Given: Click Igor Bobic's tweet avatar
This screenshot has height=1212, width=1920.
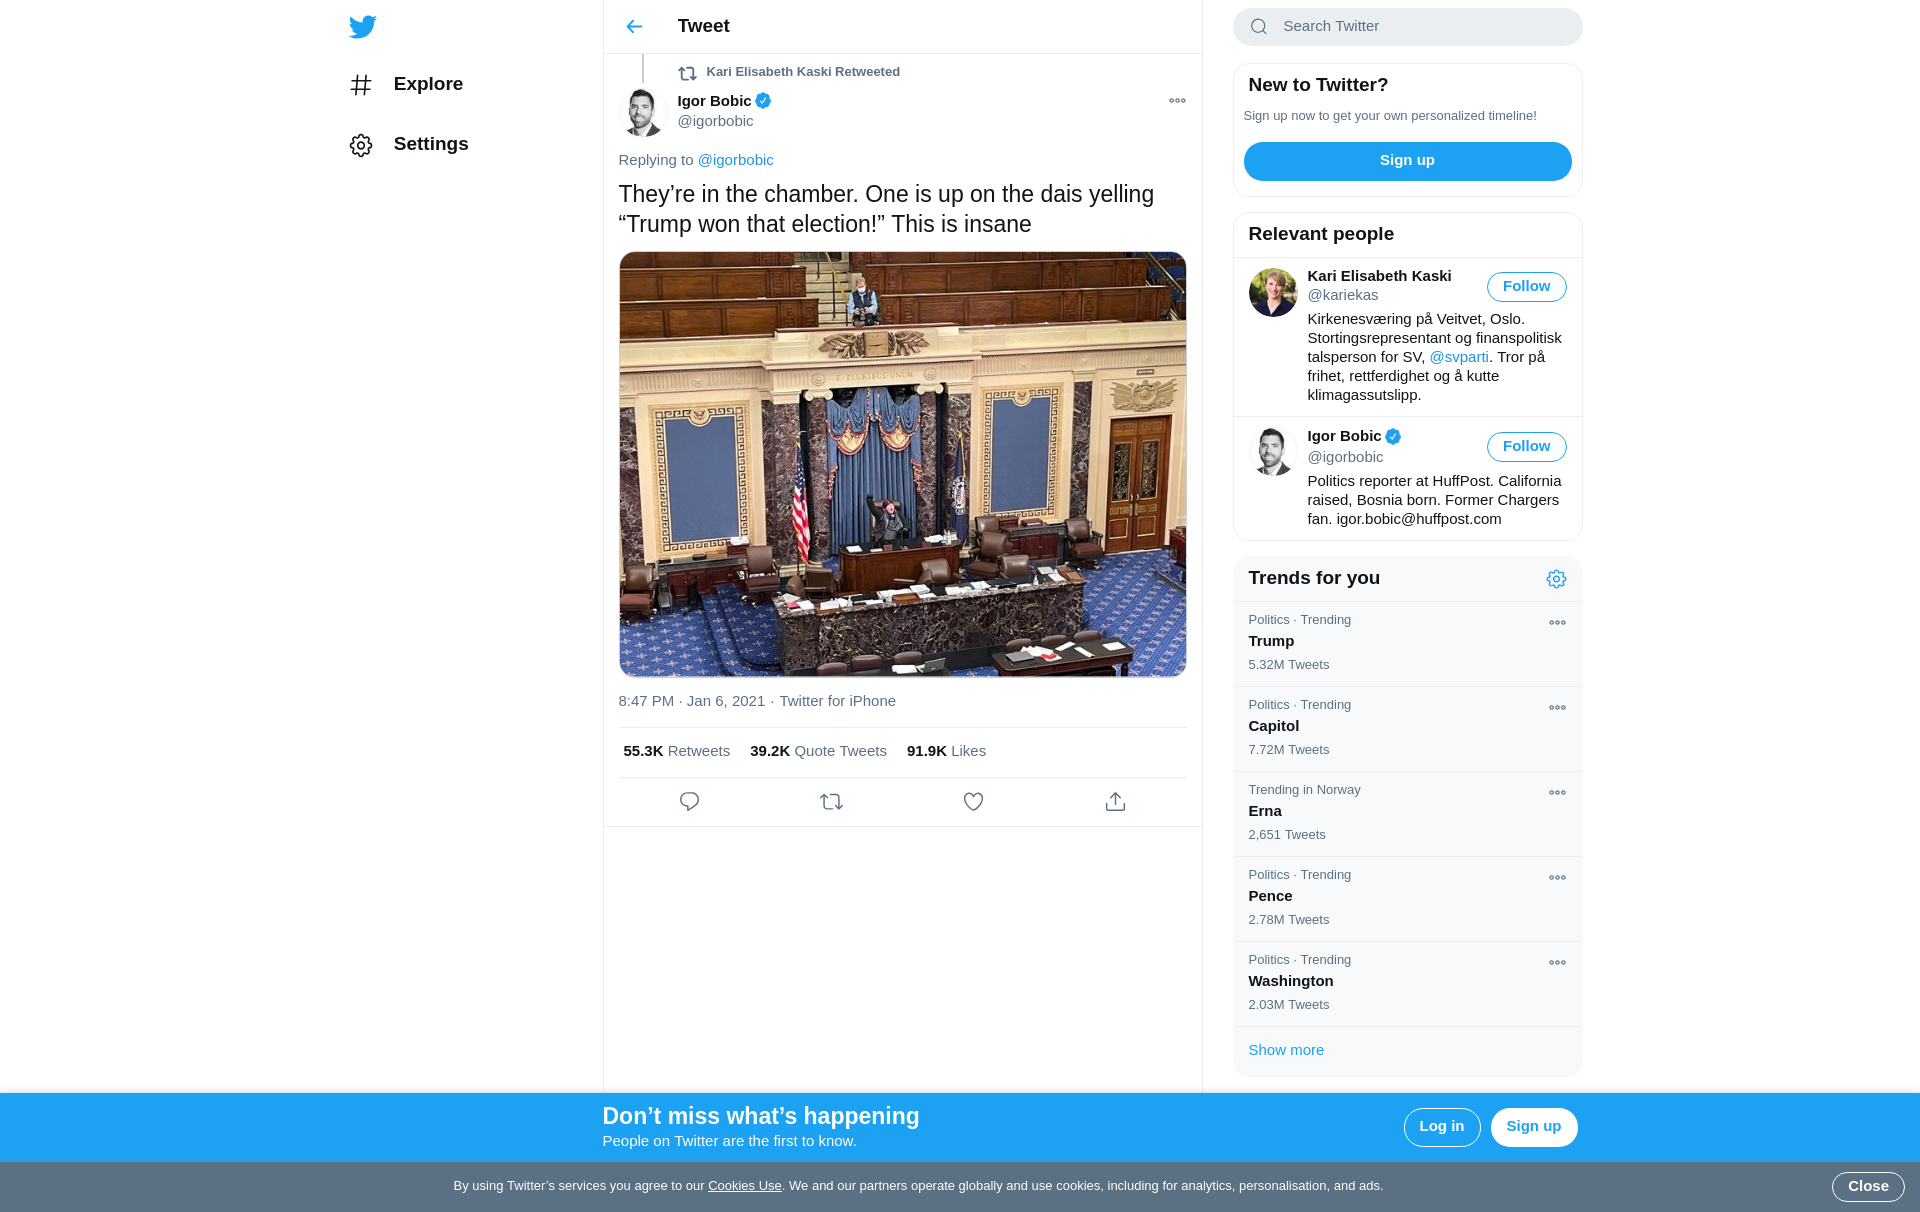Looking at the screenshot, I should (643, 112).
